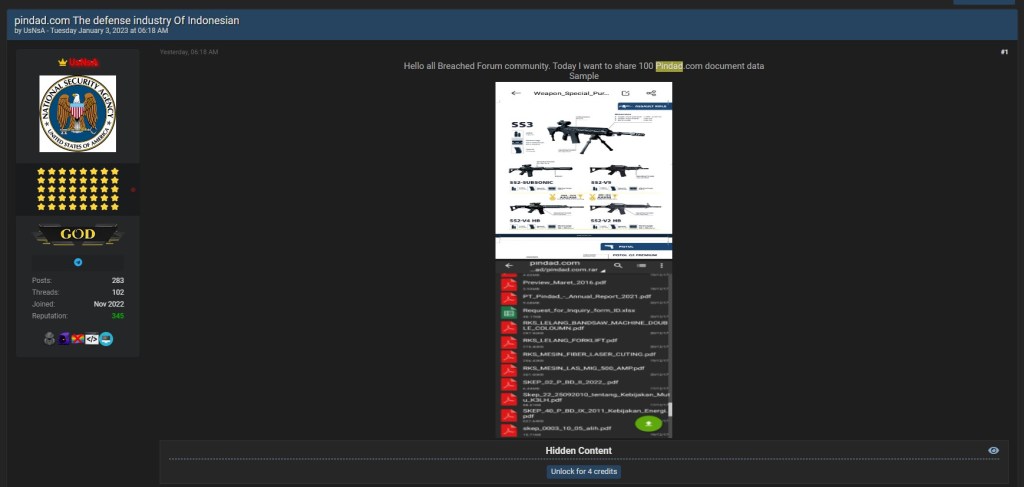The image size is (1024, 487).
Task: Click the highlighted Pindad word in post
Action: (x=669, y=66)
